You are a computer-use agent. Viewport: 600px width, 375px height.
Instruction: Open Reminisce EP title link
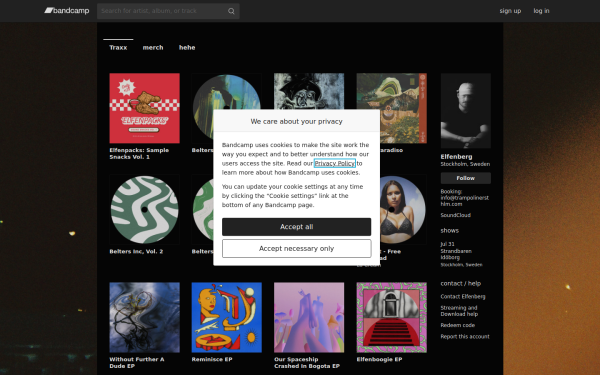pyautogui.click(x=212, y=359)
